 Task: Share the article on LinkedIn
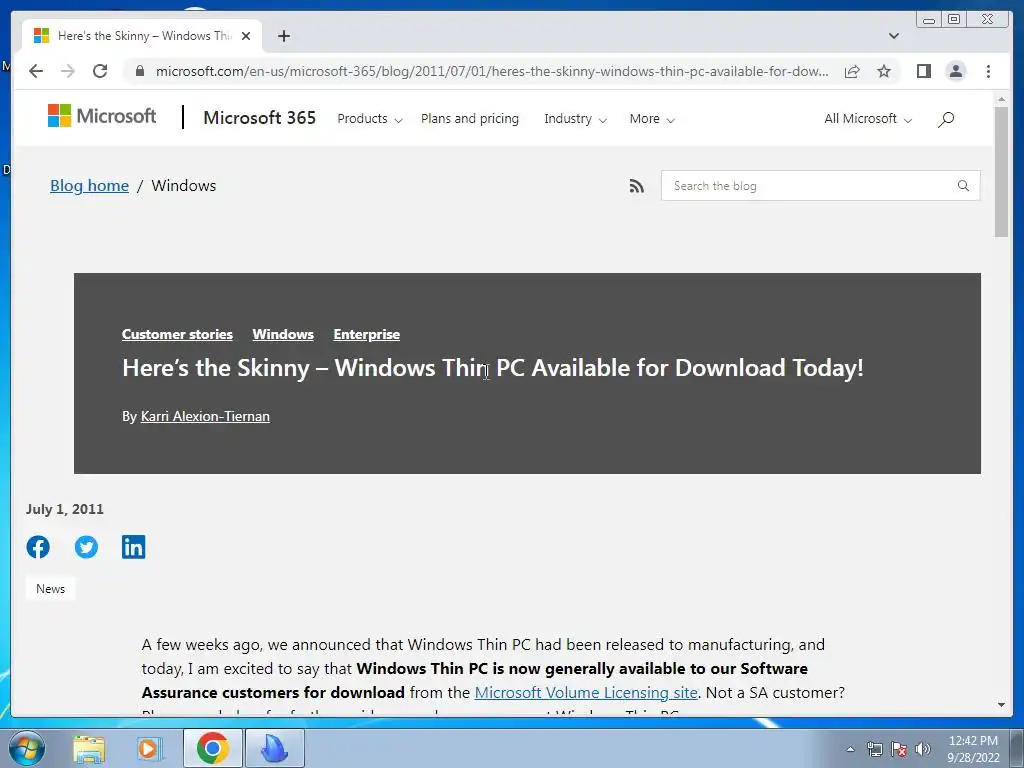pos(133,547)
